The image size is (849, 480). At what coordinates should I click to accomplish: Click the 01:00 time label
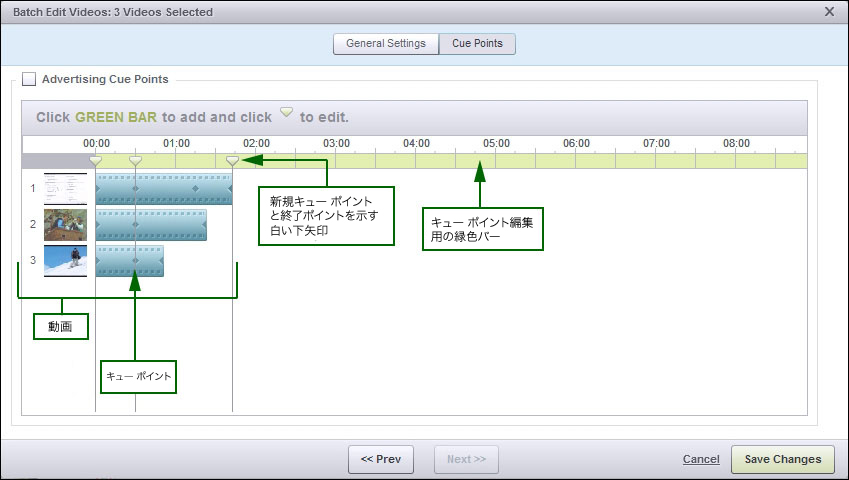177,143
